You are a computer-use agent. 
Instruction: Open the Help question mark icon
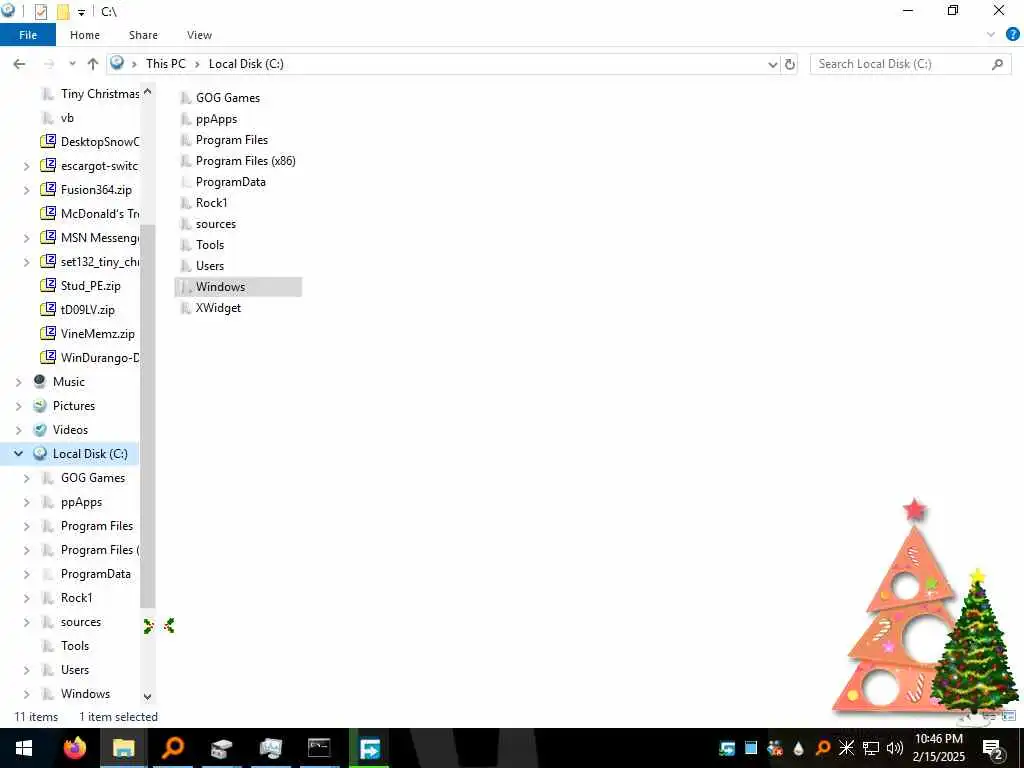[1012, 35]
